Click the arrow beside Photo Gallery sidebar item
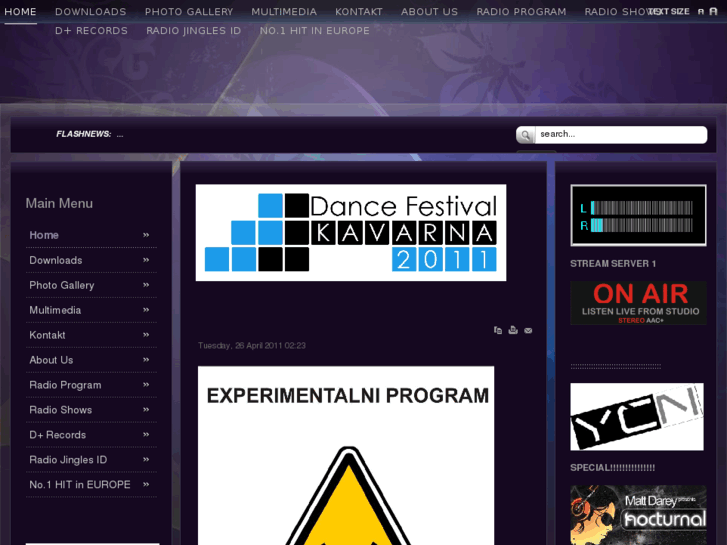Image resolution: width=727 pixels, height=545 pixels. click(x=146, y=285)
